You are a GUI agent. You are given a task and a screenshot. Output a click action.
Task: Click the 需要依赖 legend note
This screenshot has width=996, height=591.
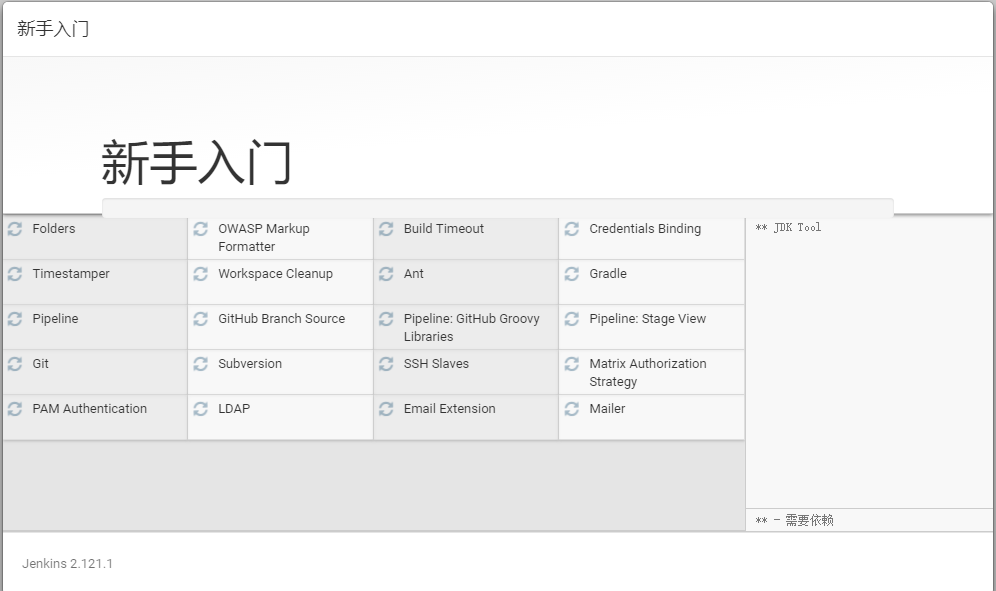794,520
